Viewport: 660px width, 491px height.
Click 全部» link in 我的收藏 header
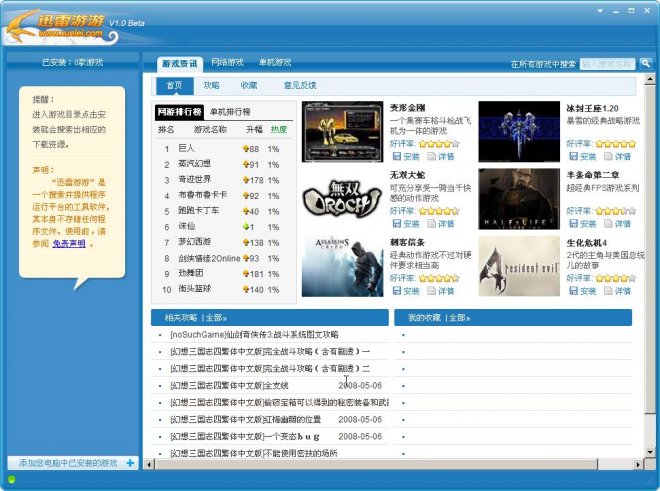459,318
